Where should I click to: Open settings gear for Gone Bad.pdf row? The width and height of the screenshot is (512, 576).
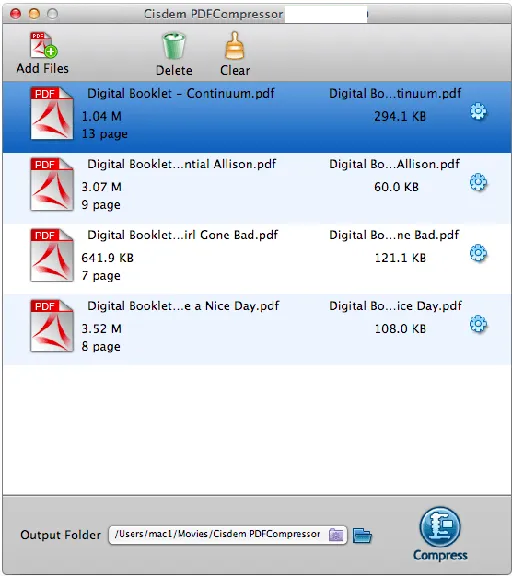tap(478, 253)
